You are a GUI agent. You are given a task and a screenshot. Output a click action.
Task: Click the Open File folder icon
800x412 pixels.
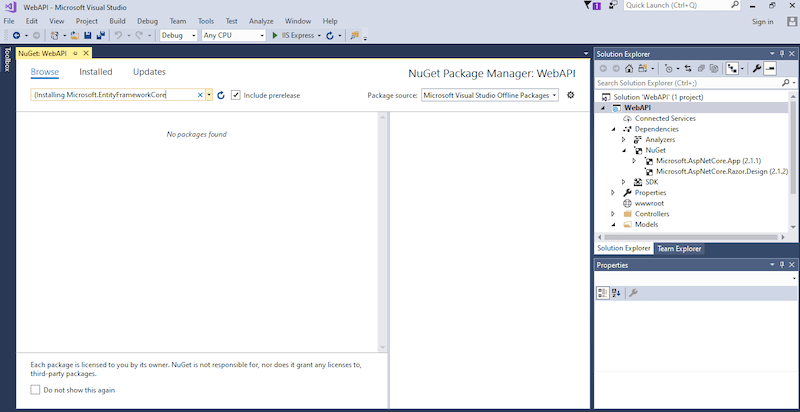pyautogui.click(x=75, y=36)
